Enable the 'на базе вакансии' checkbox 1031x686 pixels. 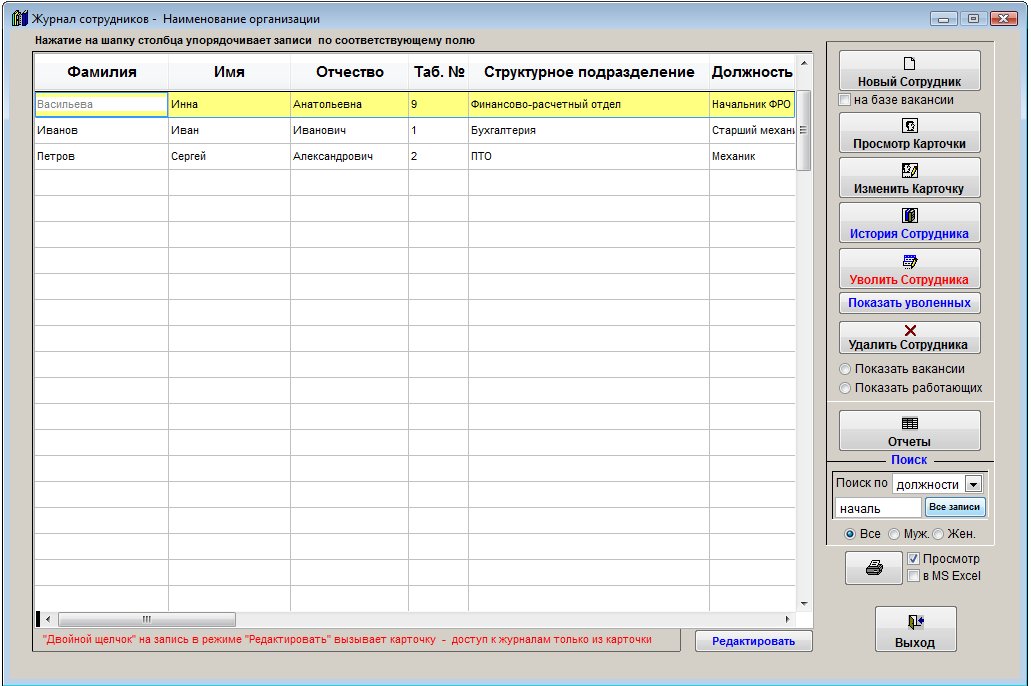click(x=845, y=100)
